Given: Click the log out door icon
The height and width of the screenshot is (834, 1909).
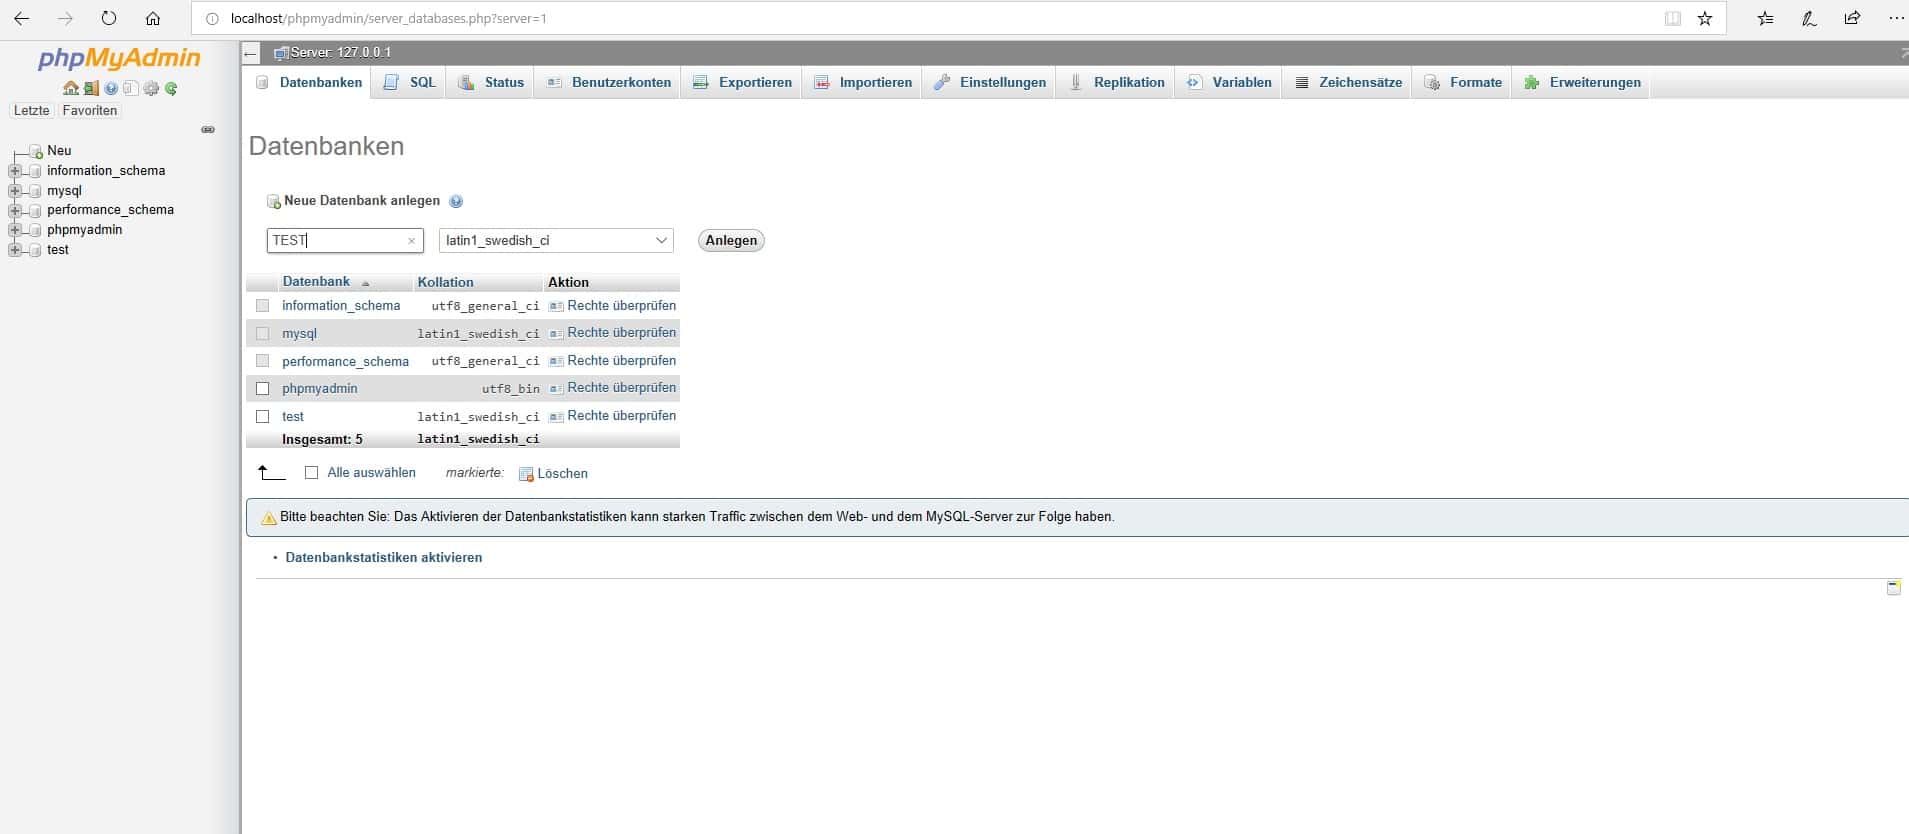Looking at the screenshot, I should [91, 89].
